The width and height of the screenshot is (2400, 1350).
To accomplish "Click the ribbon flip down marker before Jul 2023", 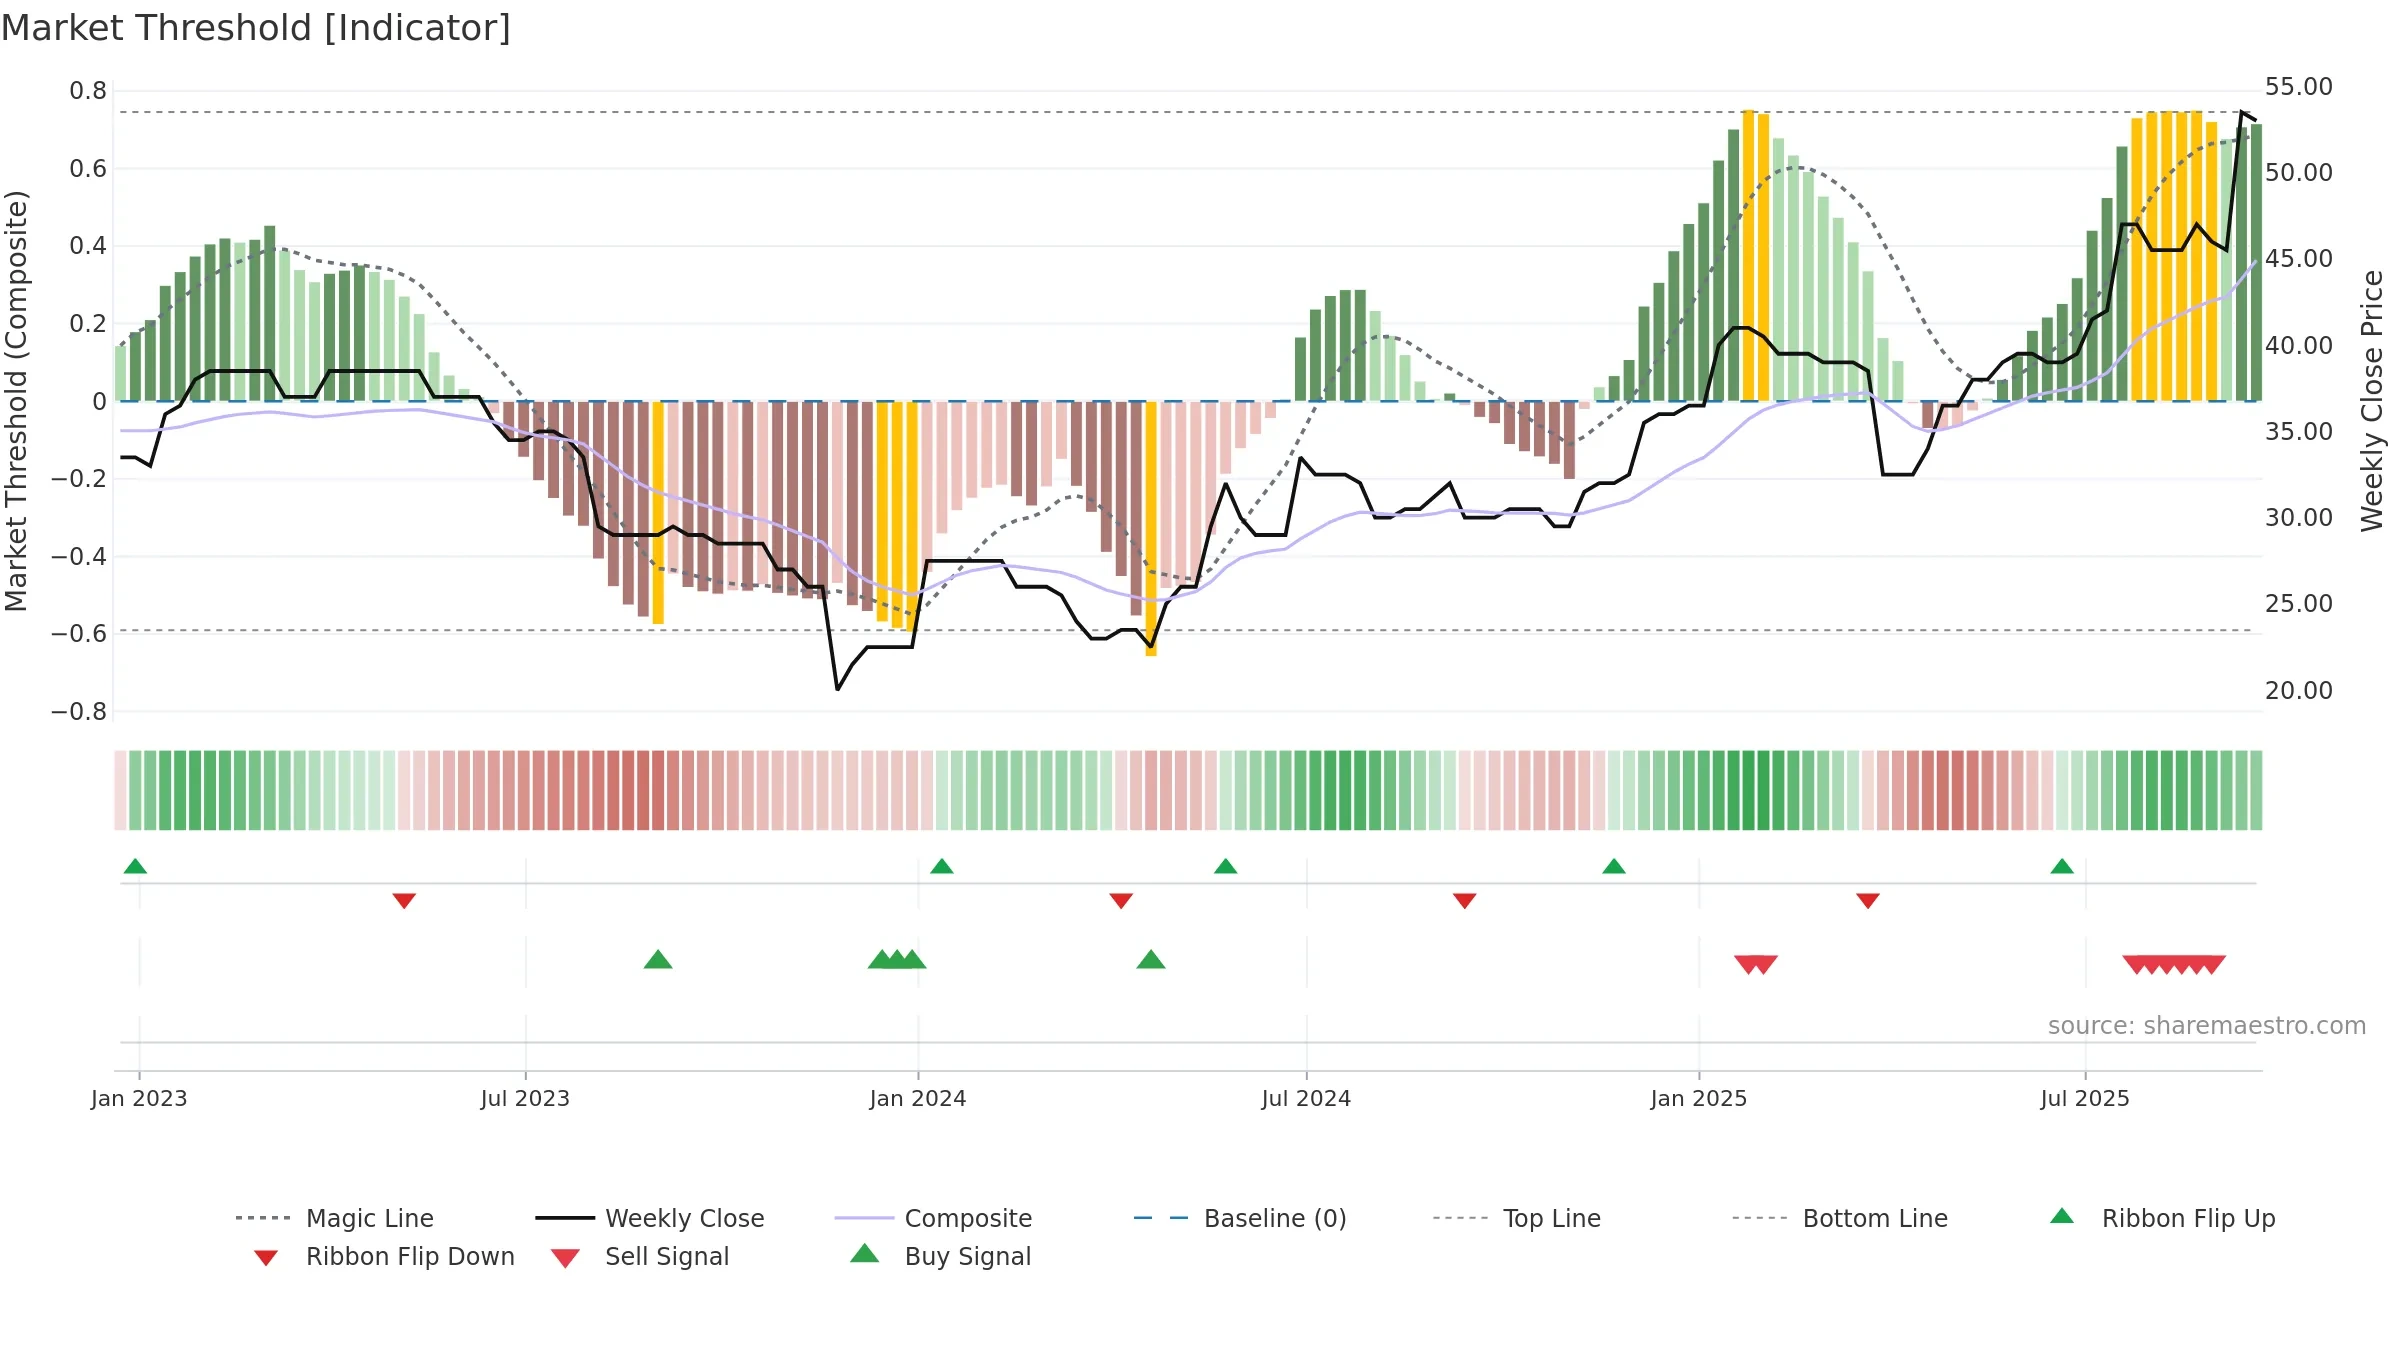I will click(404, 901).
